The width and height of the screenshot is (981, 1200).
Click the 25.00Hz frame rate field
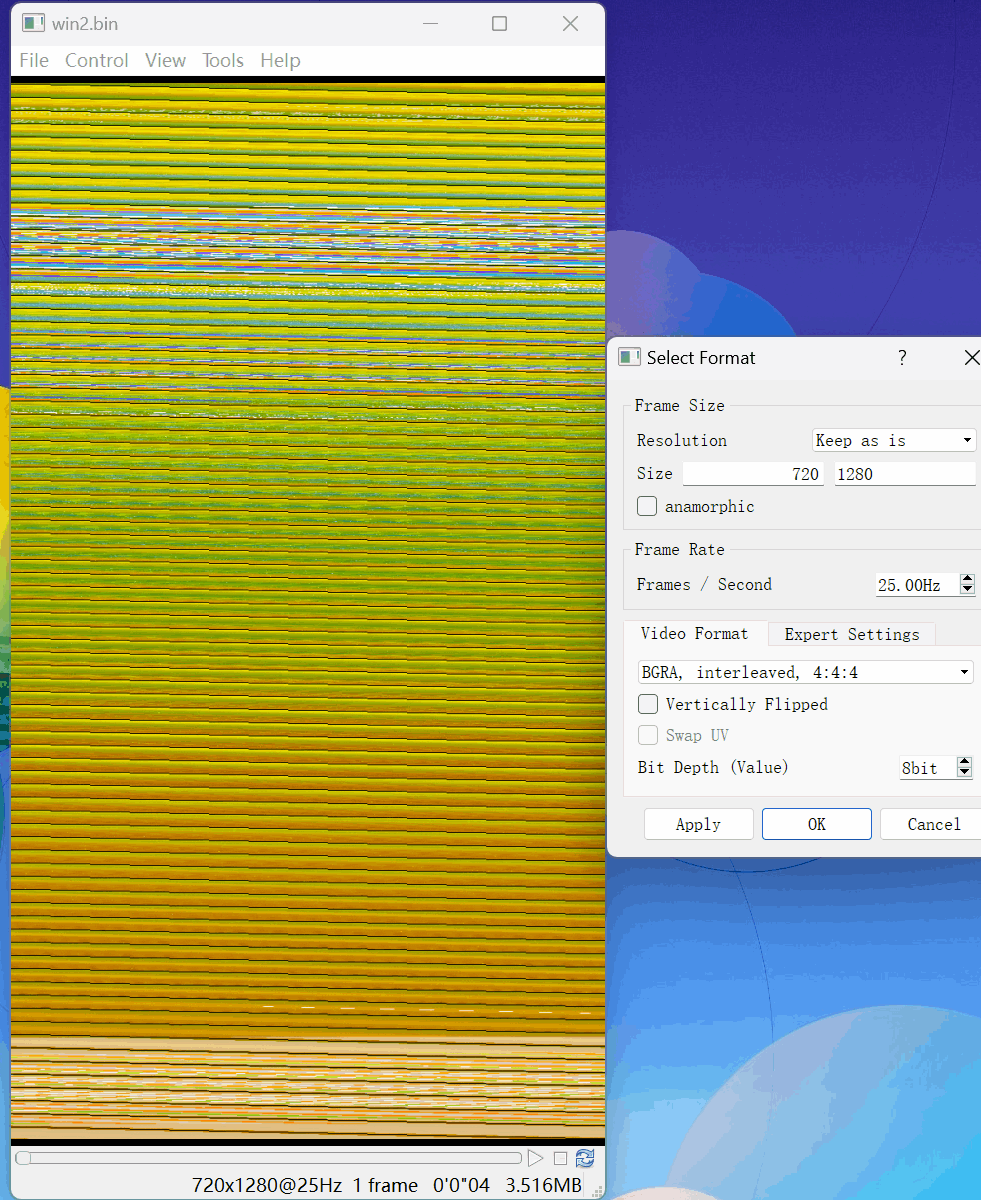[x=917, y=585]
